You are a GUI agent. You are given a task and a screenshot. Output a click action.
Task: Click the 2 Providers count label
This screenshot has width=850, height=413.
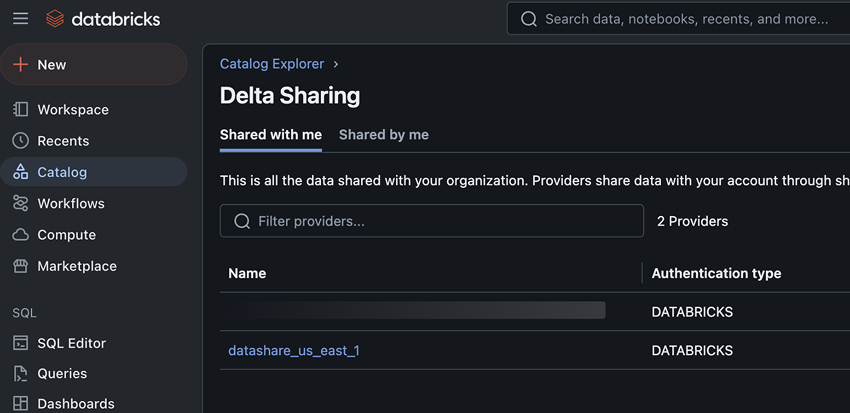[x=692, y=221]
